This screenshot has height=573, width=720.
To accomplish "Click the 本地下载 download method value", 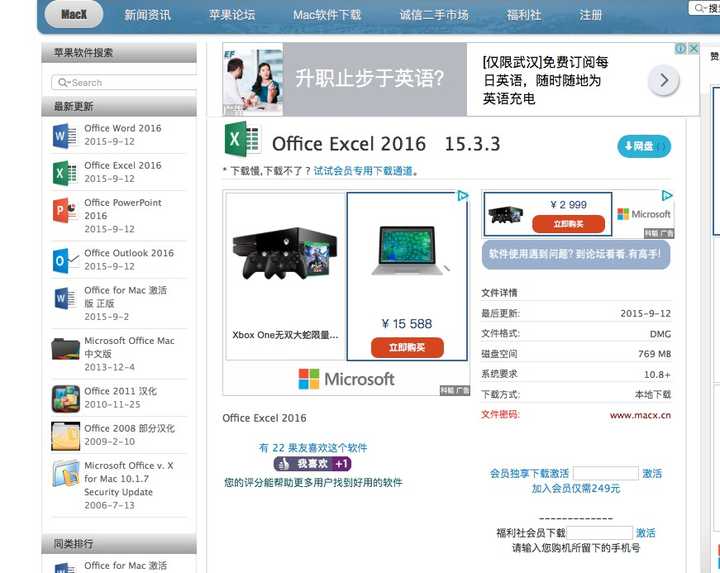I will [652, 394].
